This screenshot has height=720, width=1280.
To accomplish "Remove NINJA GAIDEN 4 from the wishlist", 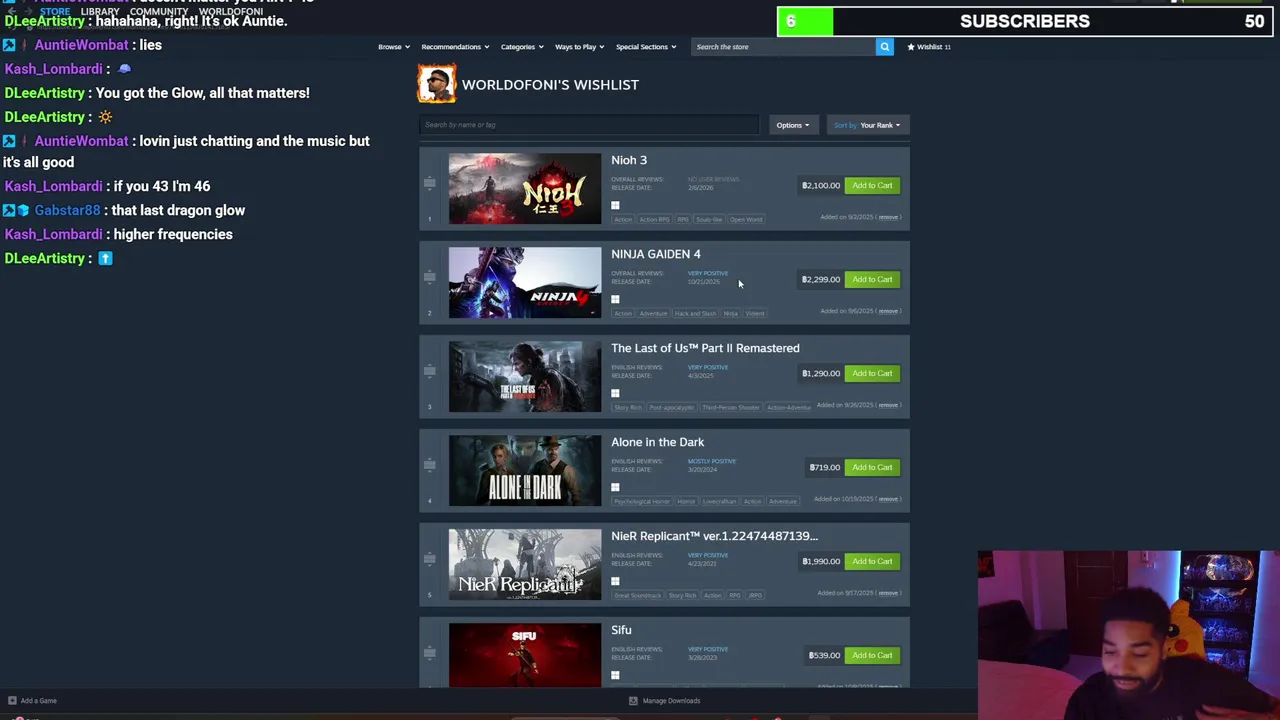I will 888,311.
